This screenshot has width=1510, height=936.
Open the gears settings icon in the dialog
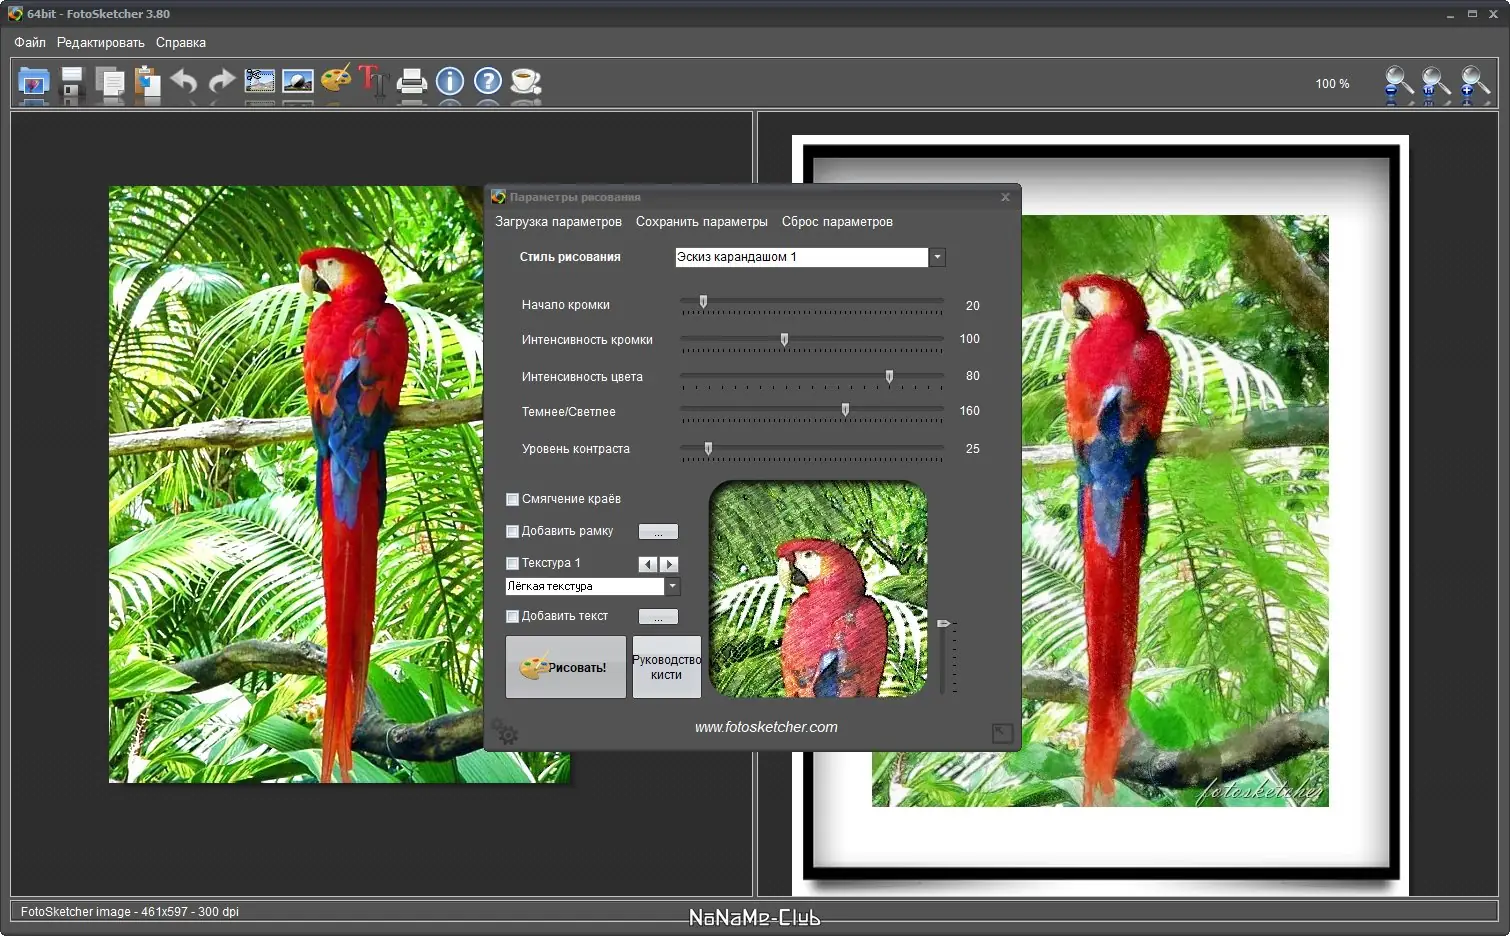click(505, 732)
